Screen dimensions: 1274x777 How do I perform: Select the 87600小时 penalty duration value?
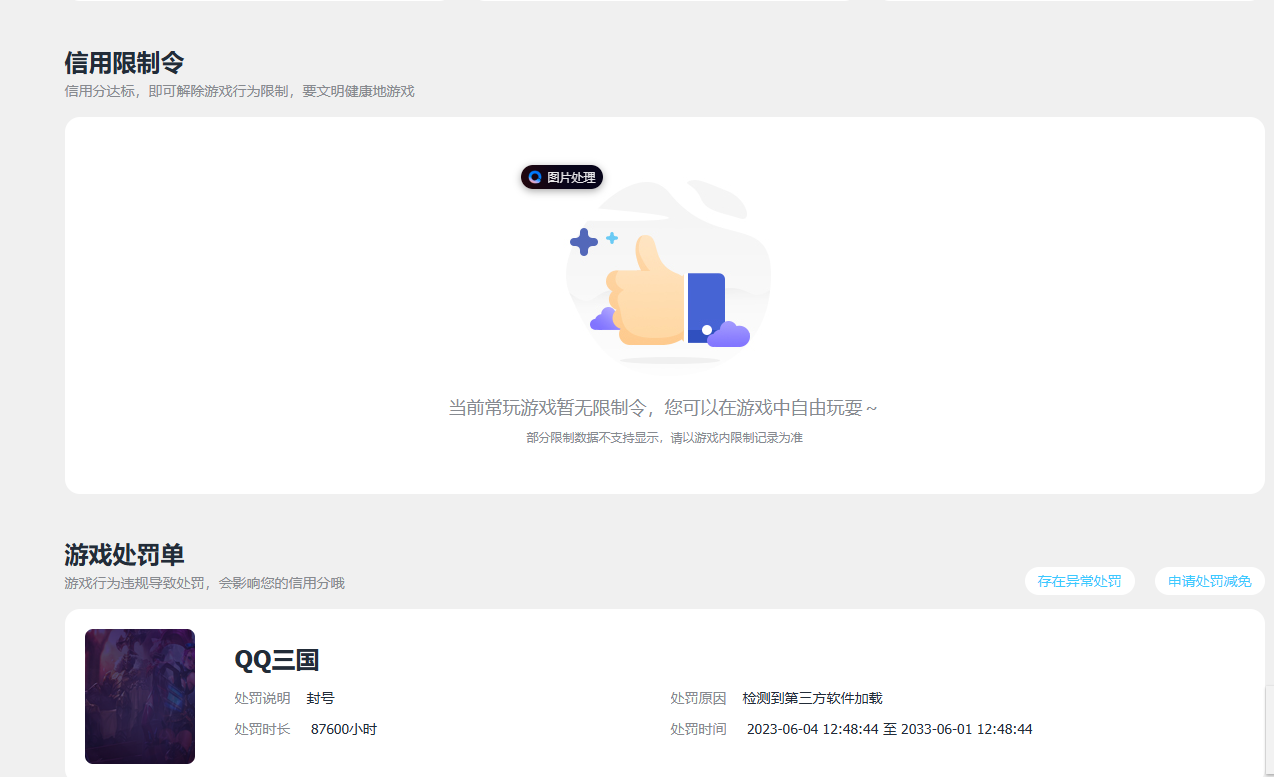(344, 729)
